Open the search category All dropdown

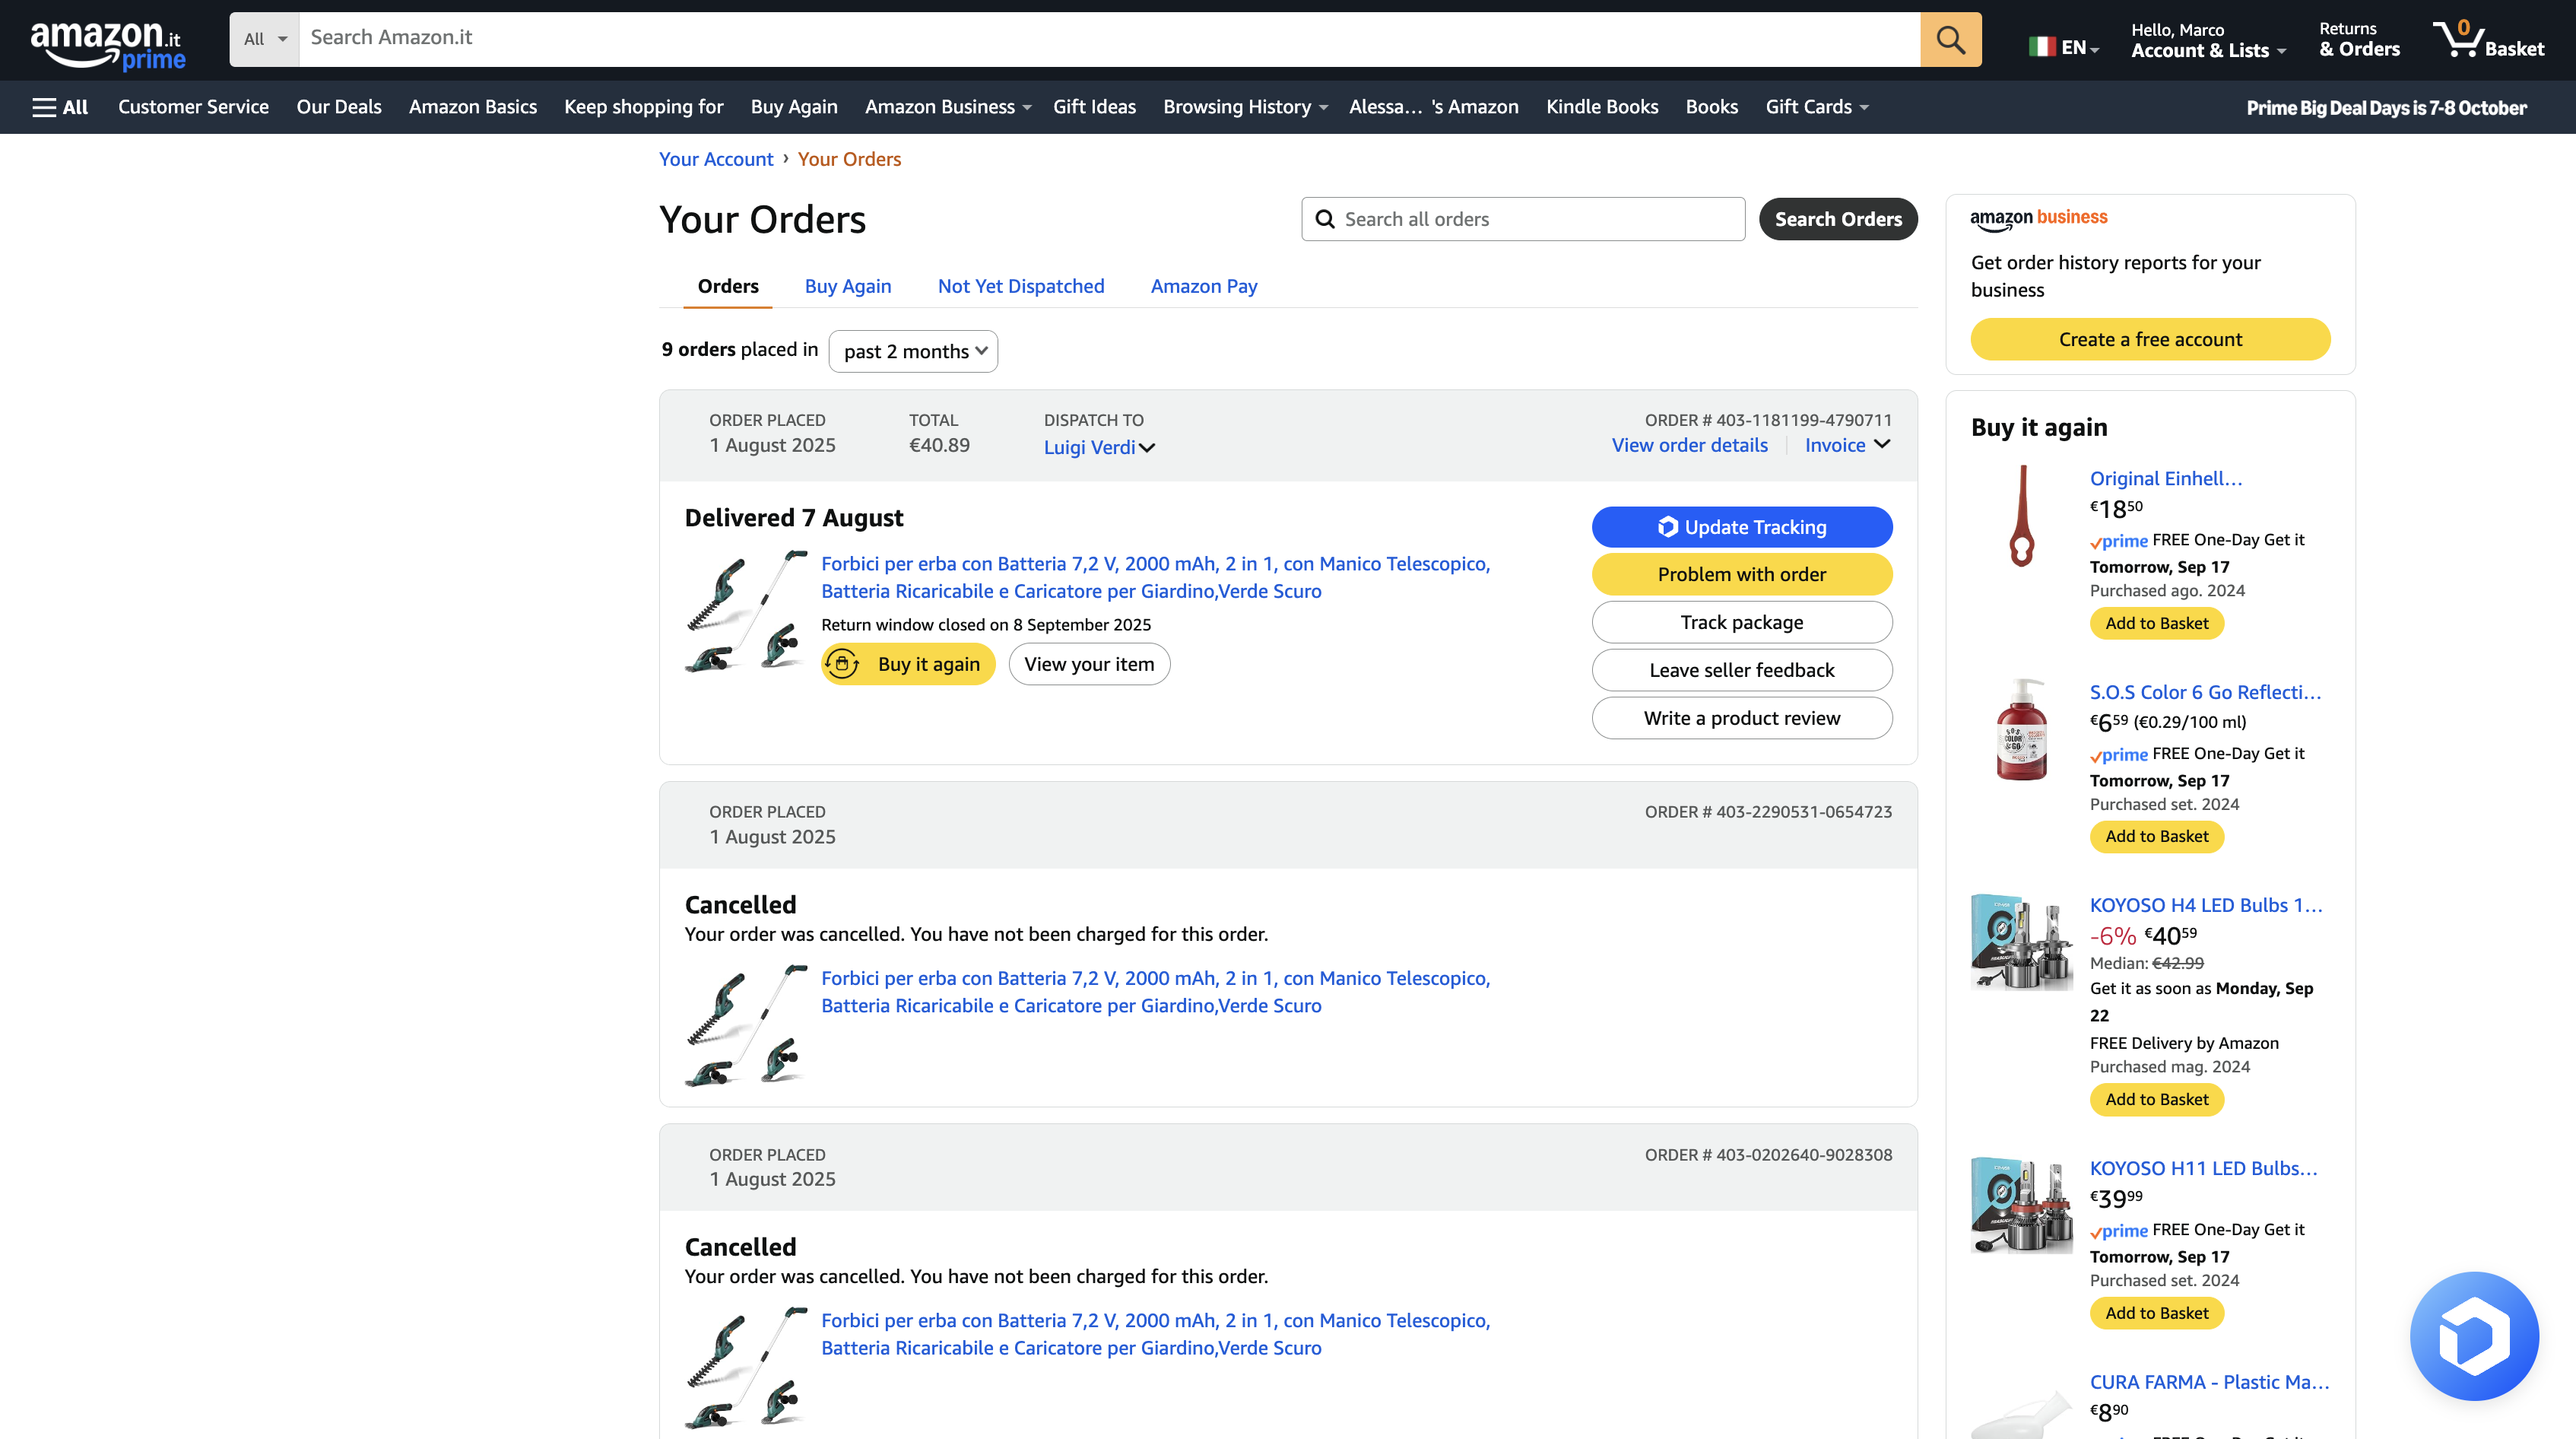(265, 39)
